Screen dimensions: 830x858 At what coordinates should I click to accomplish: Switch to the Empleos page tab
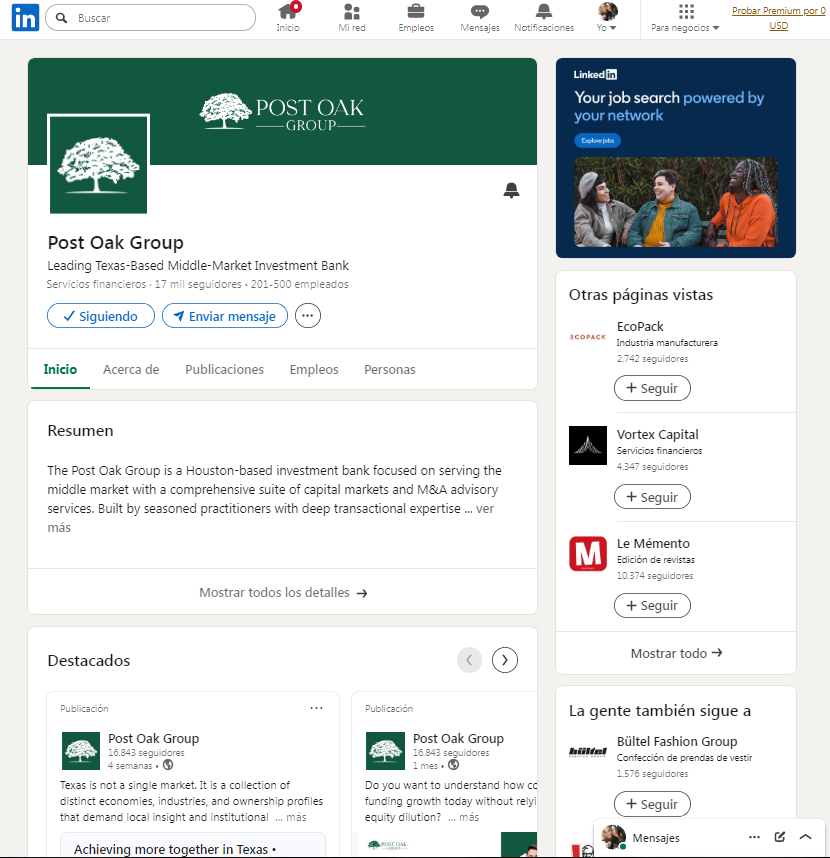pyautogui.click(x=314, y=370)
